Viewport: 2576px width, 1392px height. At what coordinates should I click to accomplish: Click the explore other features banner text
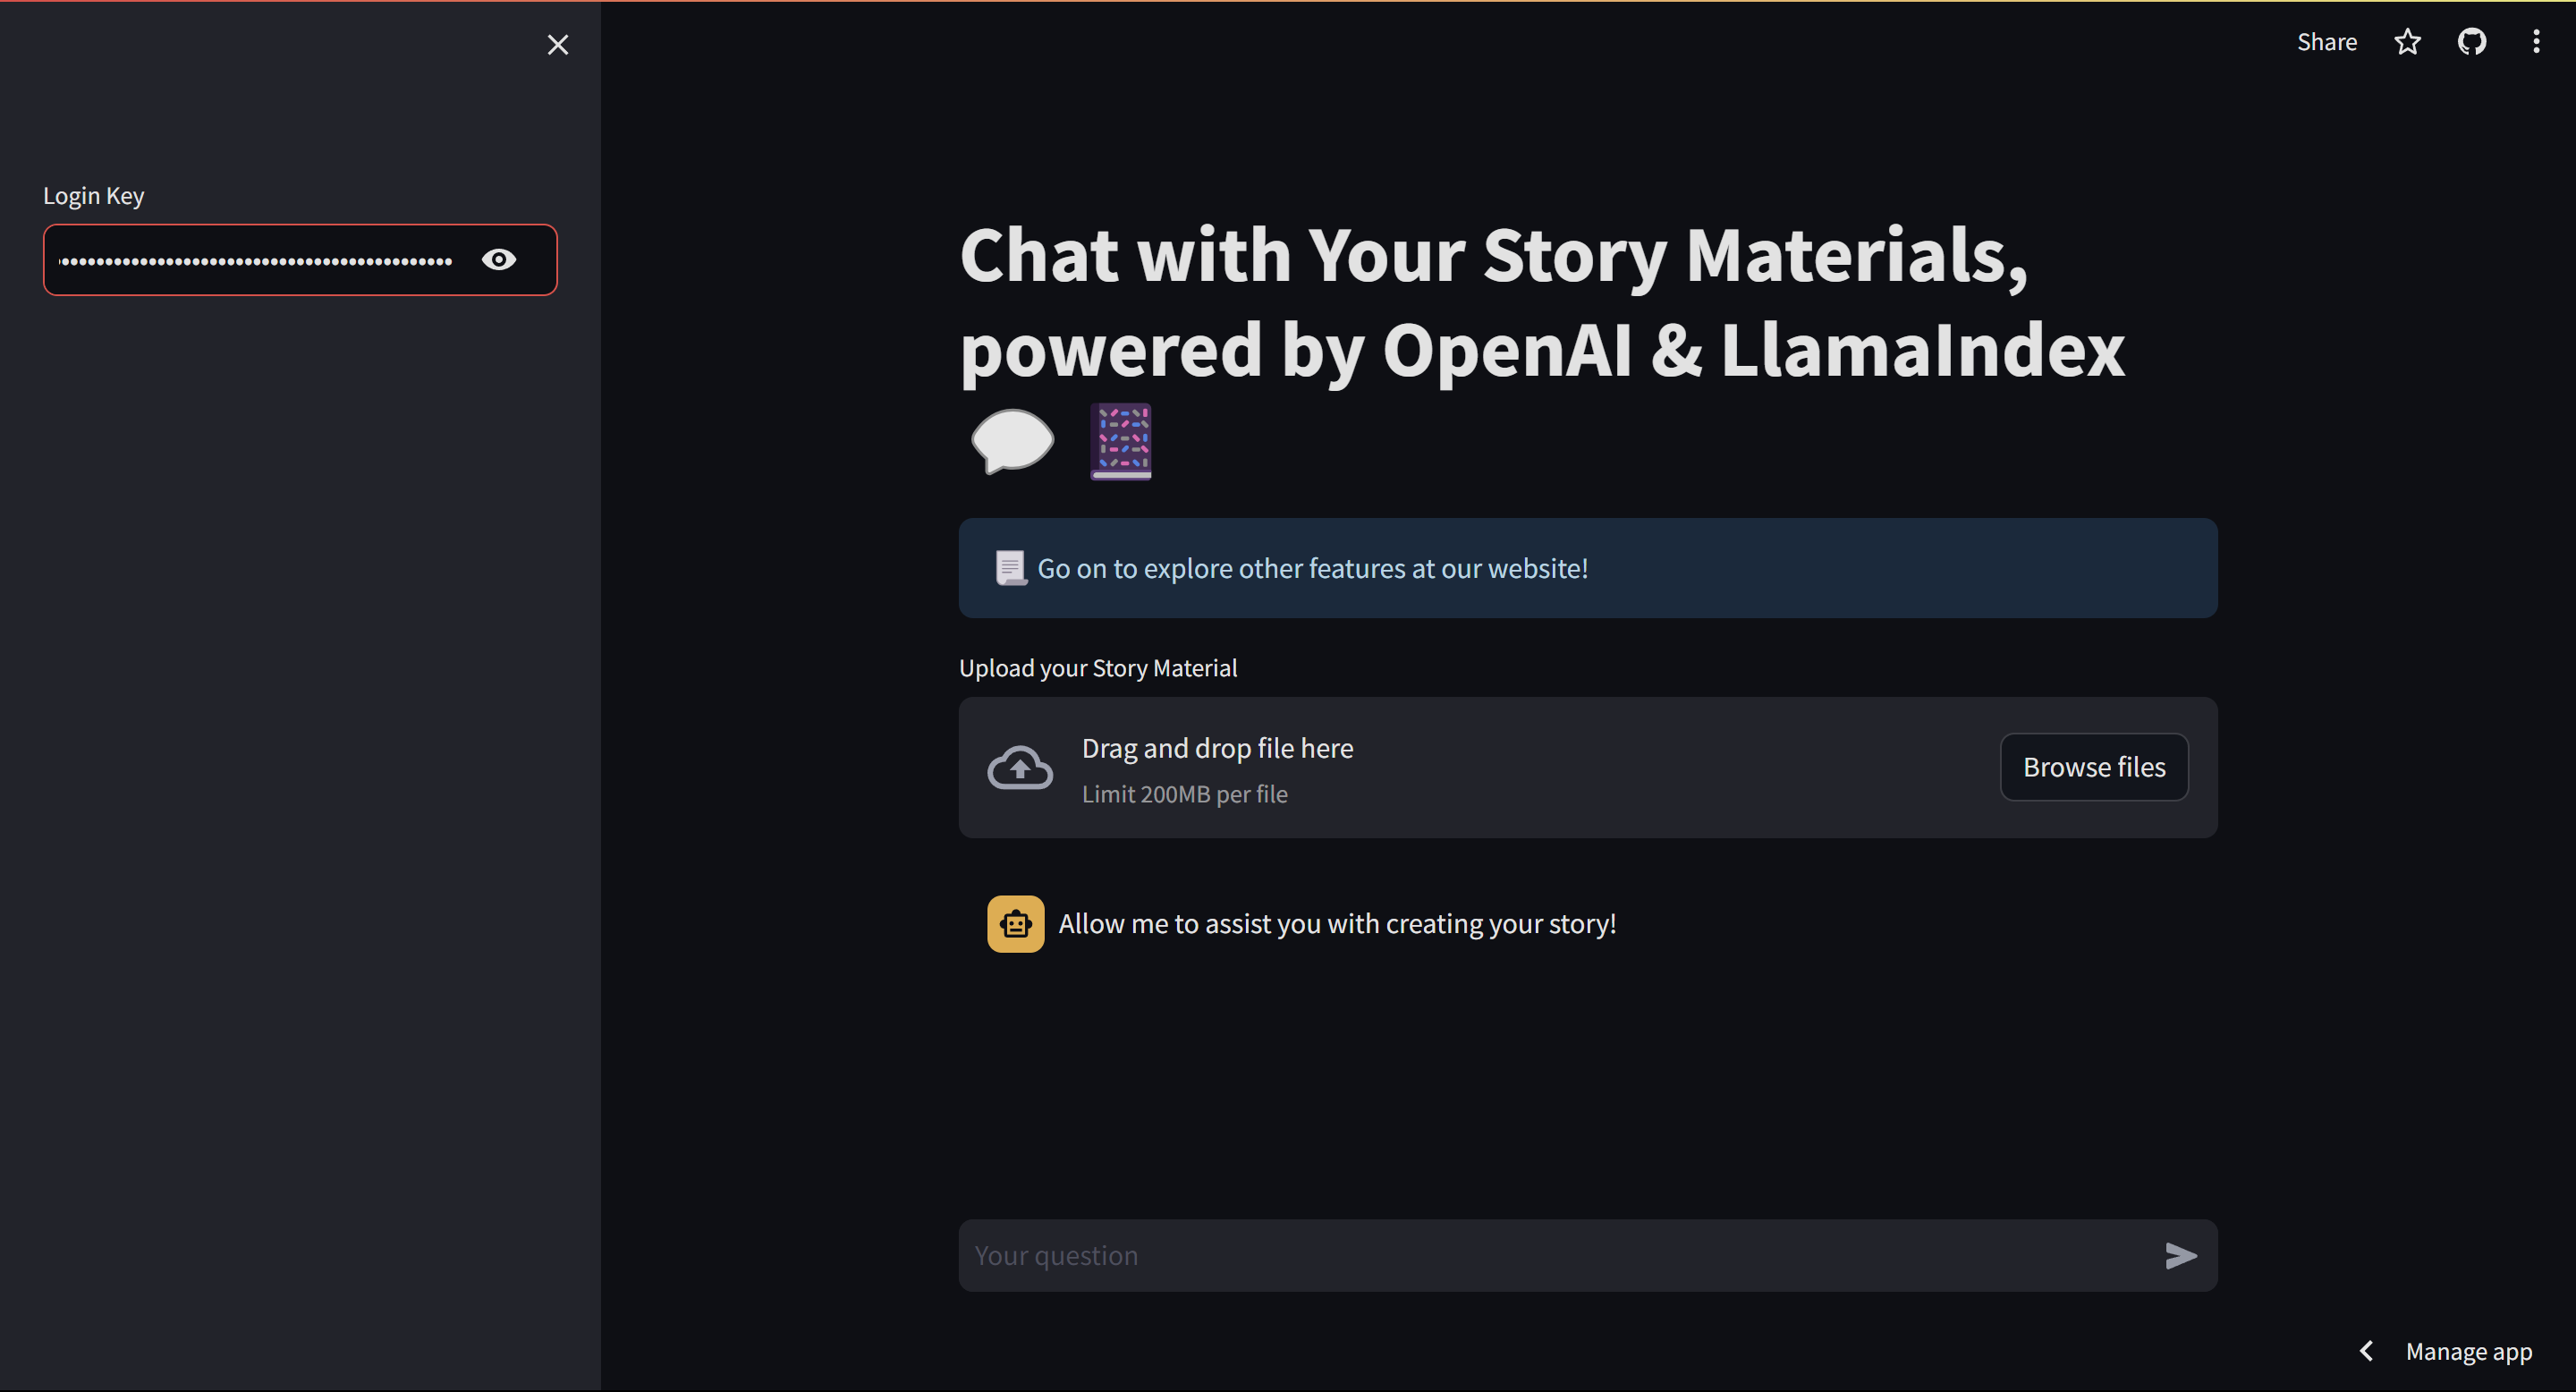coord(1312,568)
